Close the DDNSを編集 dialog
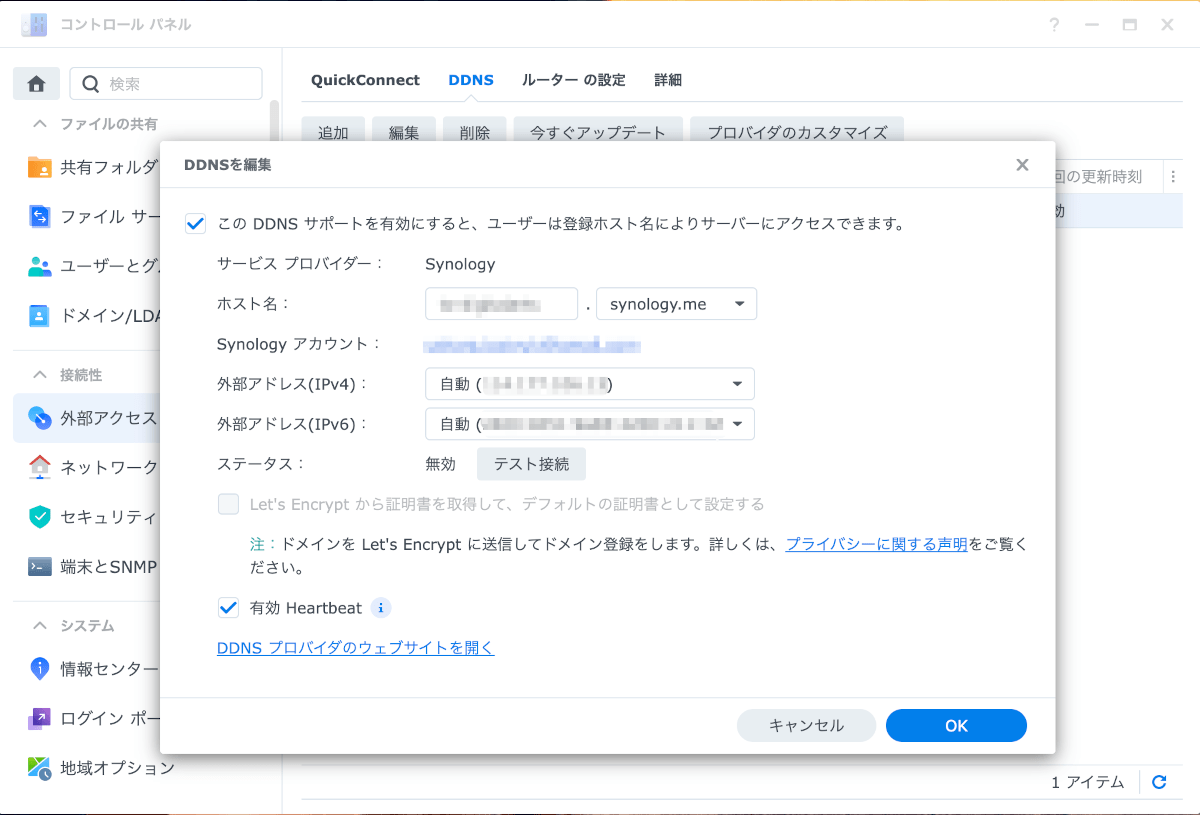The image size is (1200, 815). 1022,165
